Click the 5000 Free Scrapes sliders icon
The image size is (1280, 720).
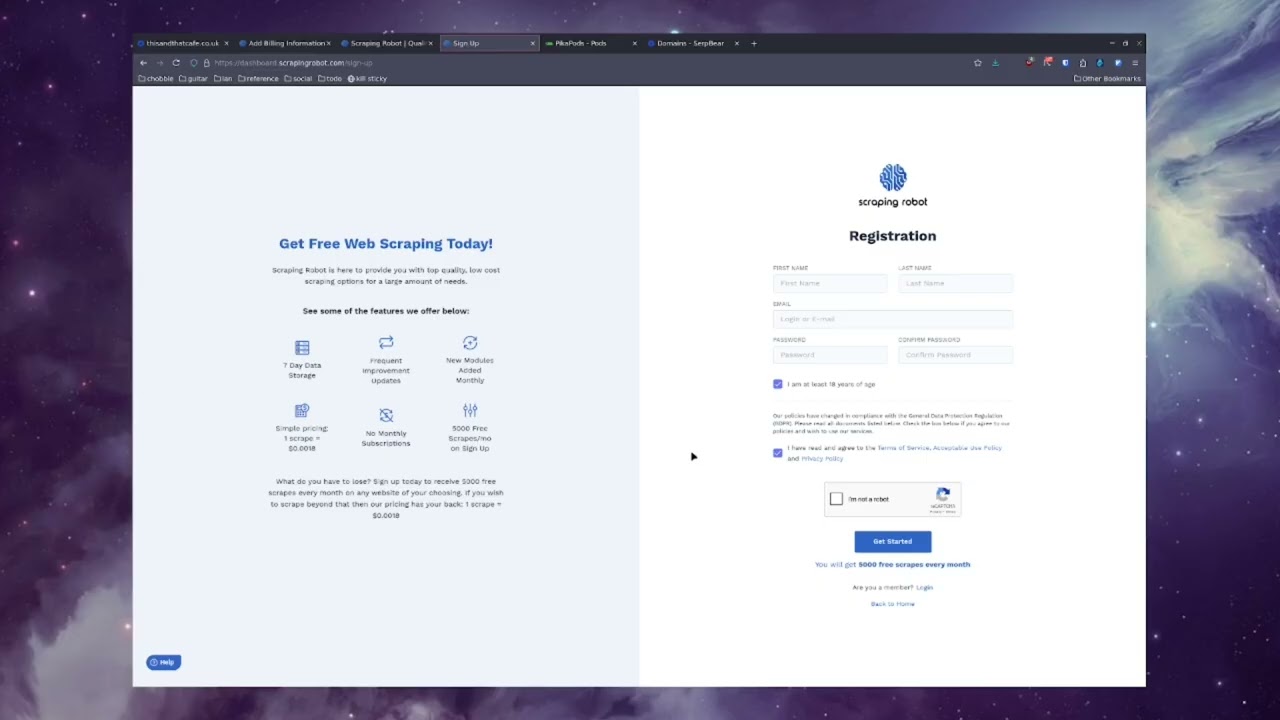(x=470, y=410)
